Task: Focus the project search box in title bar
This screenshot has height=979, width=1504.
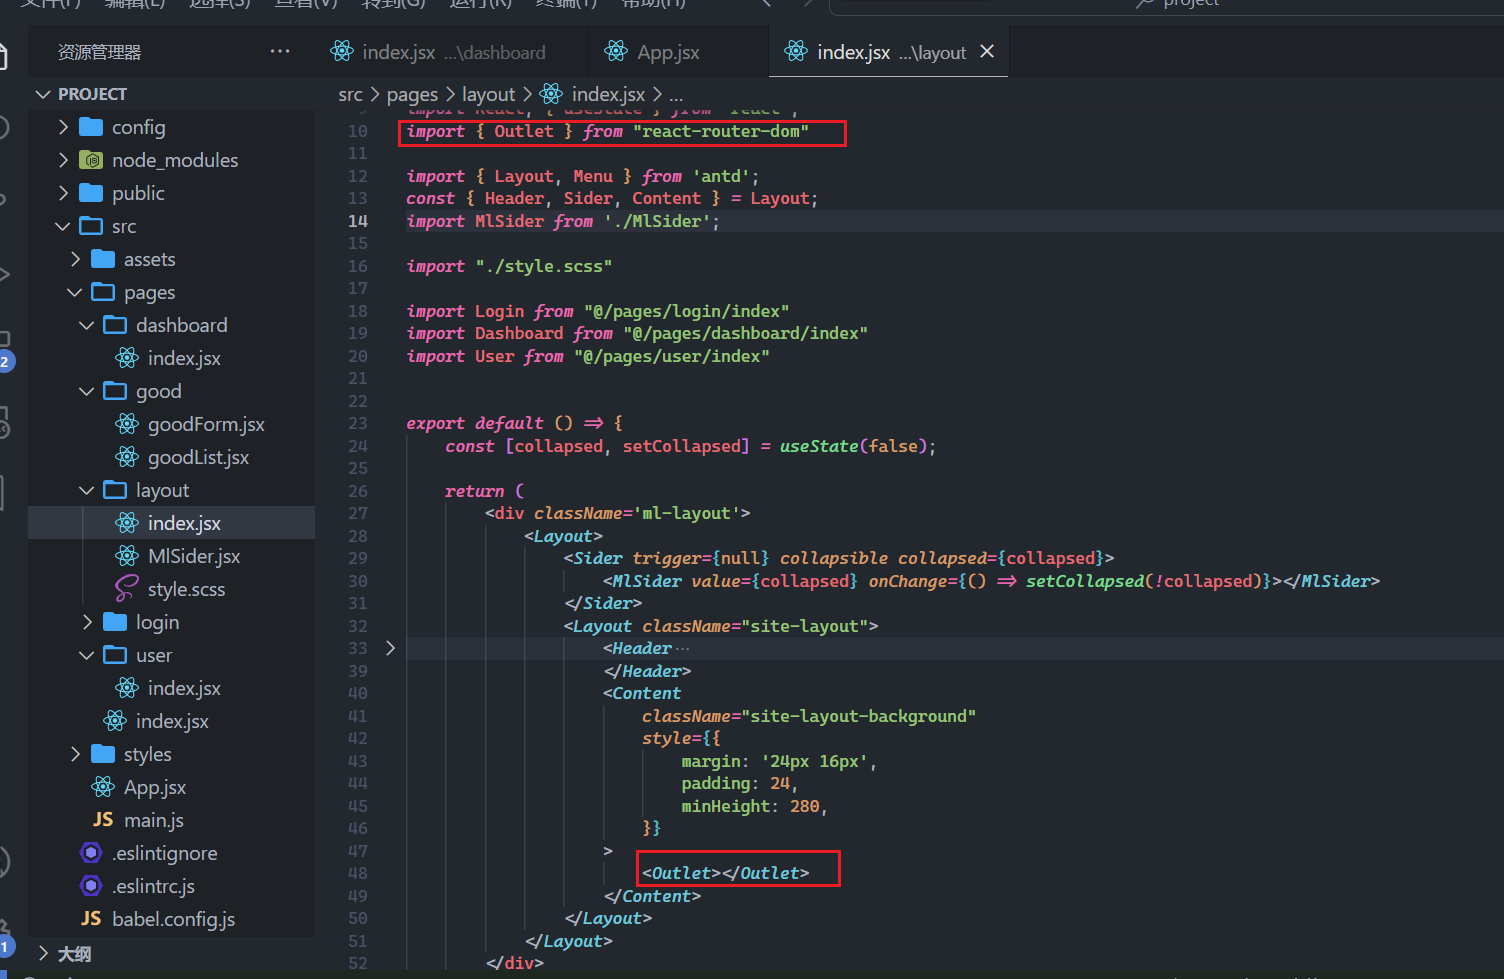Action: 1167,5
